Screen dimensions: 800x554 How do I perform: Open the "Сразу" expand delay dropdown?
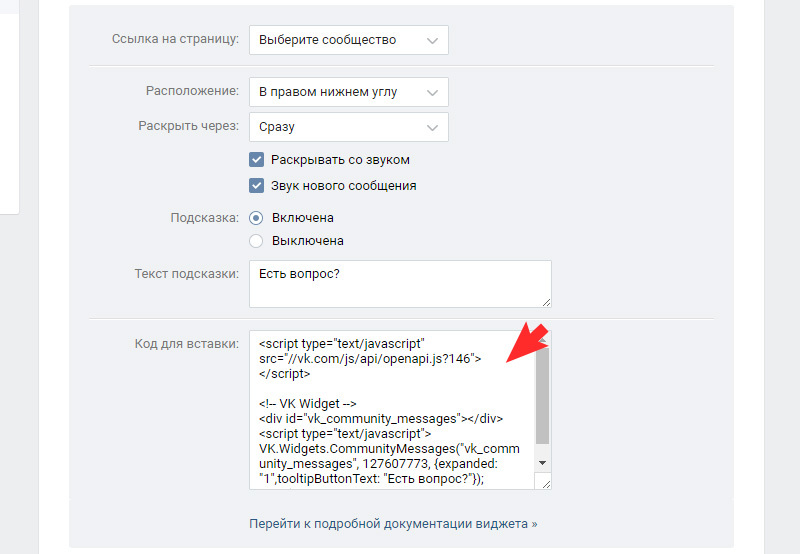[348, 127]
